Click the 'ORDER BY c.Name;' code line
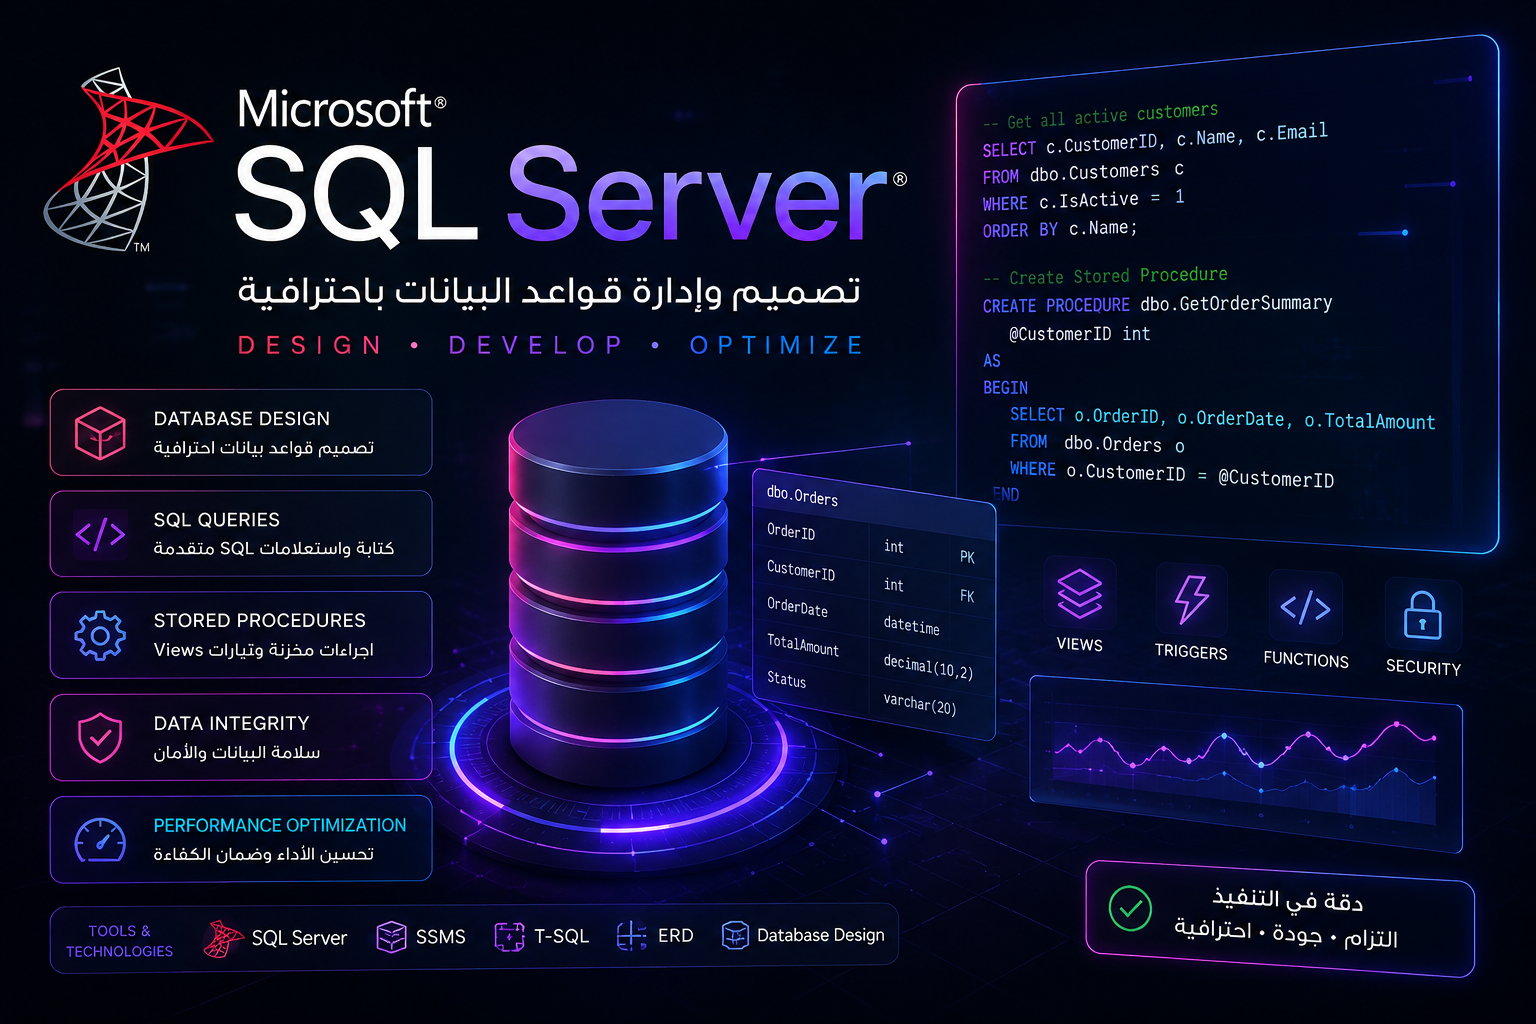1536x1024 pixels. (1060, 229)
